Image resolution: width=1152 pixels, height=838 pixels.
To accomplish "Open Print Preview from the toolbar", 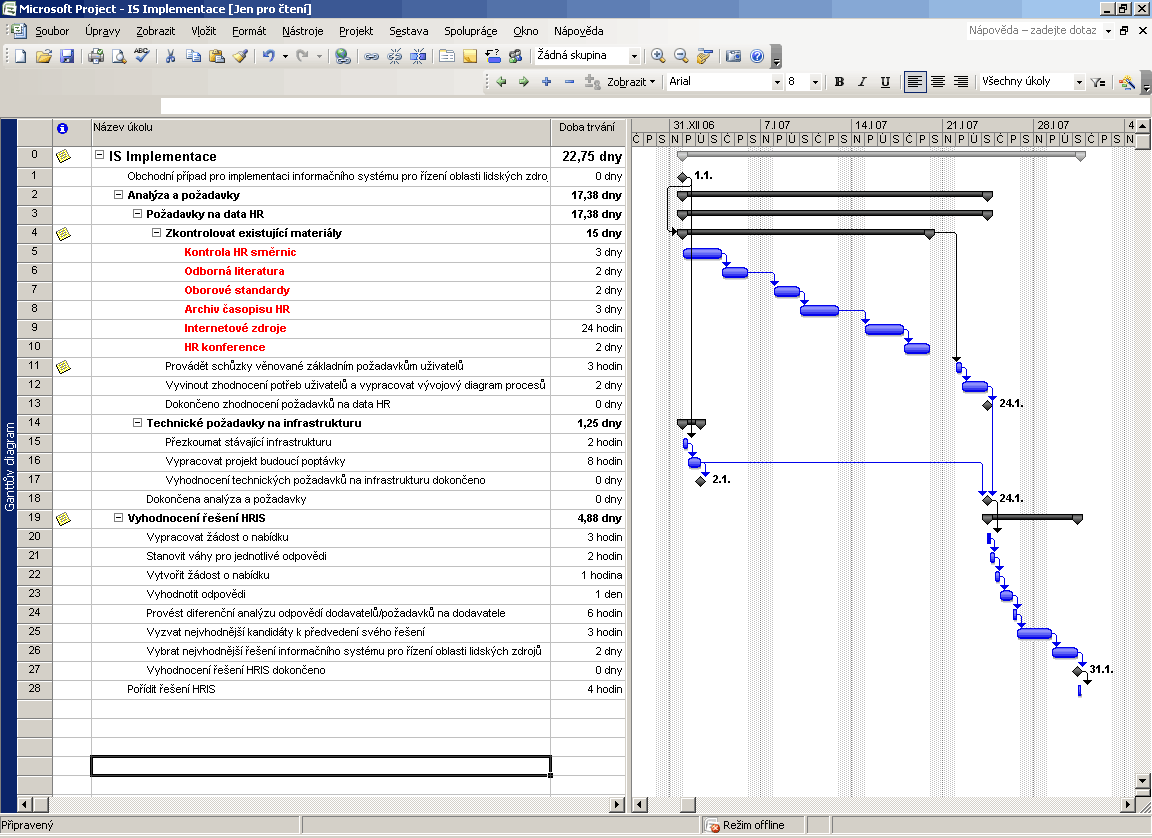I will pos(118,56).
